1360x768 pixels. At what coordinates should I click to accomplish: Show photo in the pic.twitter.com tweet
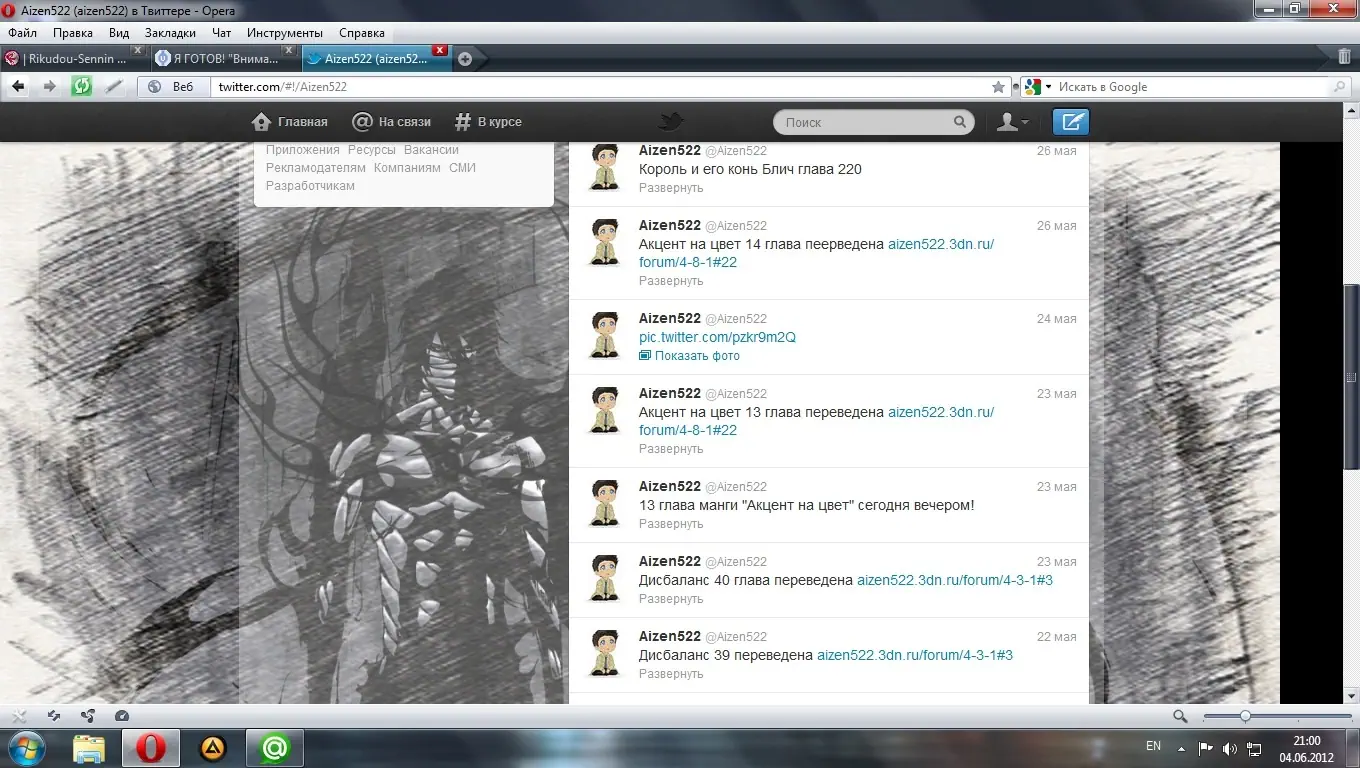pyautogui.click(x=697, y=356)
